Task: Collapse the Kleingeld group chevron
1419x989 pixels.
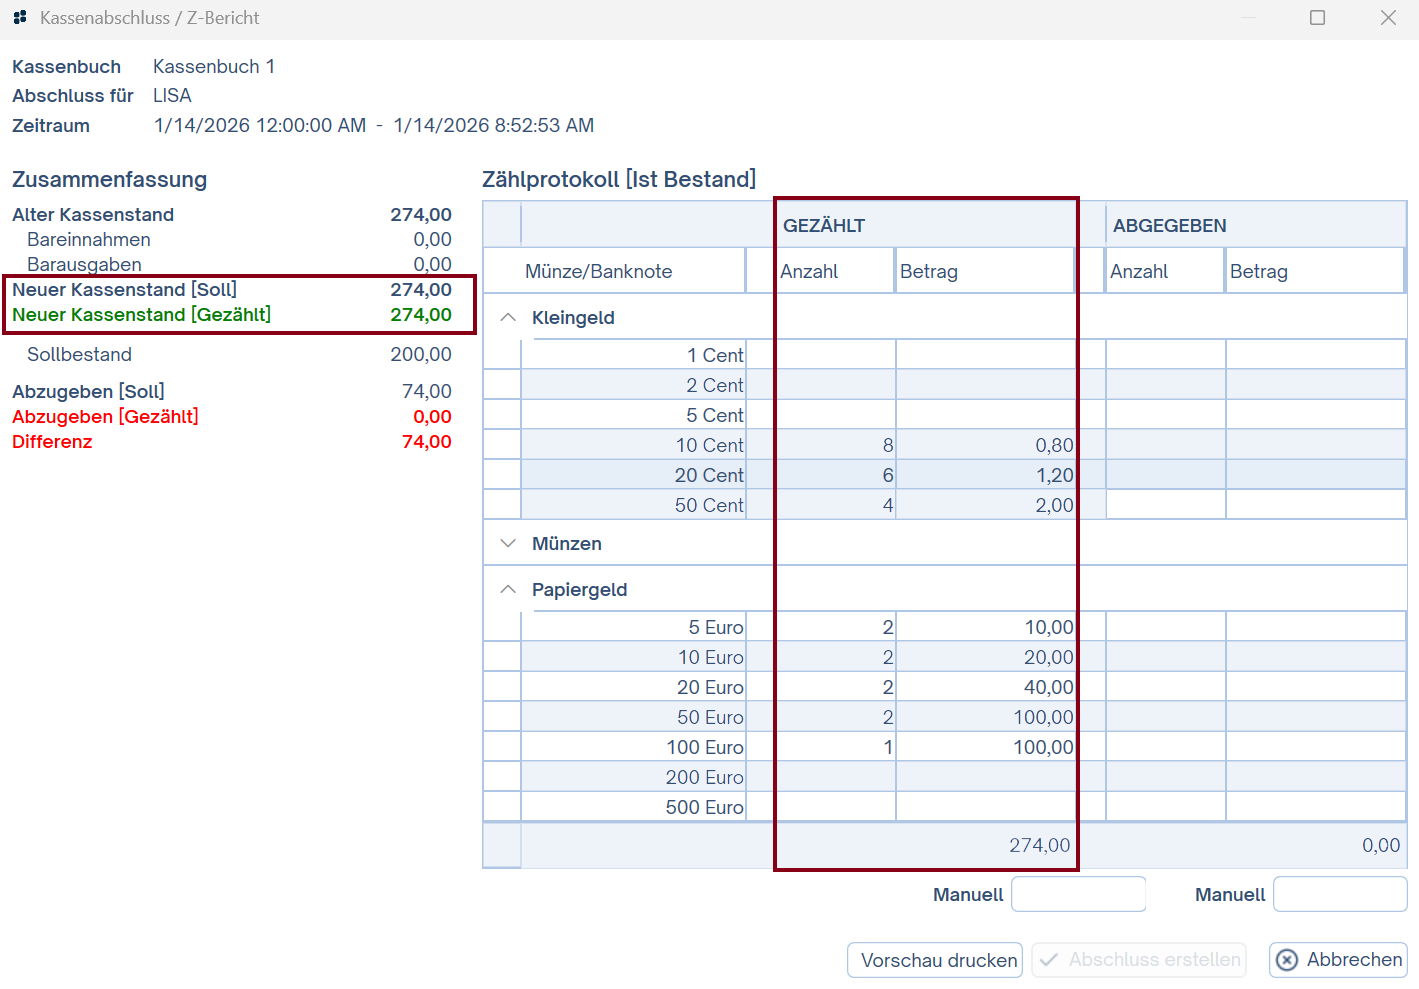Action: pos(508,317)
